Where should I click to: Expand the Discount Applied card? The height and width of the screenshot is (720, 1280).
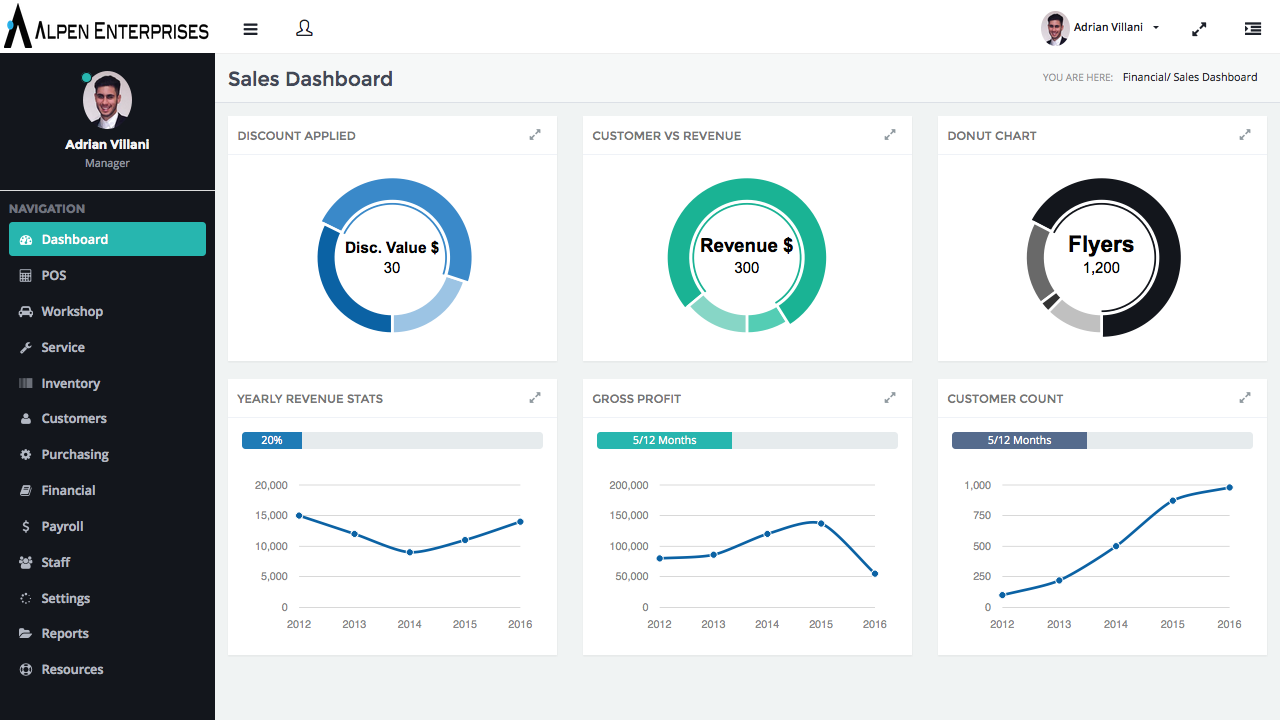click(x=535, y=135)
